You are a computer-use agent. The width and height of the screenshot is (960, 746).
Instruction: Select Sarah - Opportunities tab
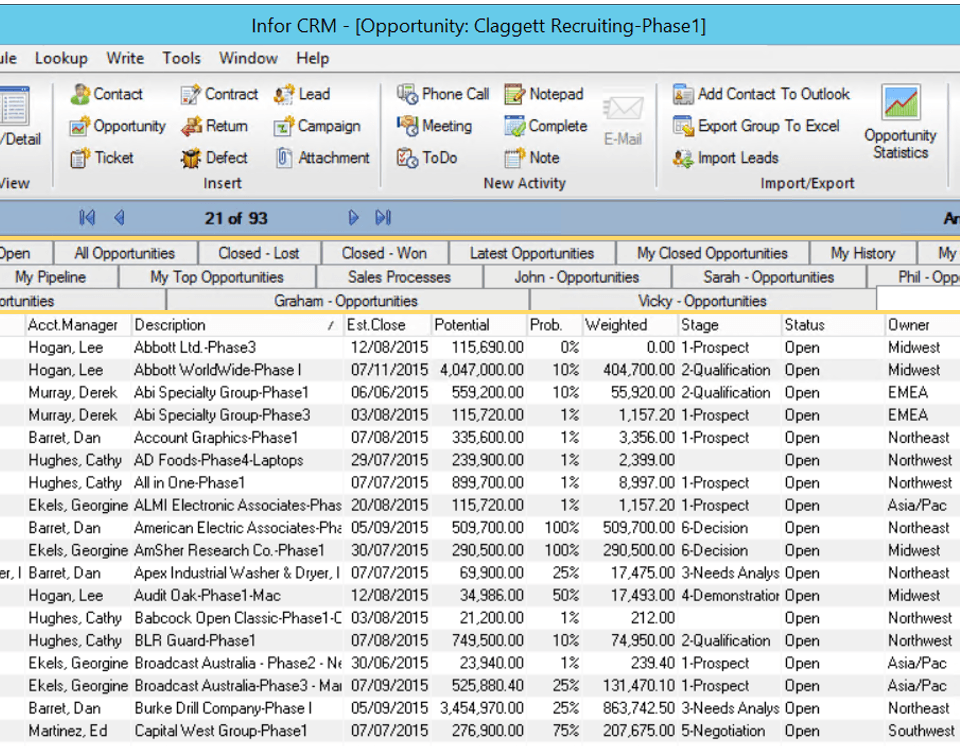(x=769, y=277)
